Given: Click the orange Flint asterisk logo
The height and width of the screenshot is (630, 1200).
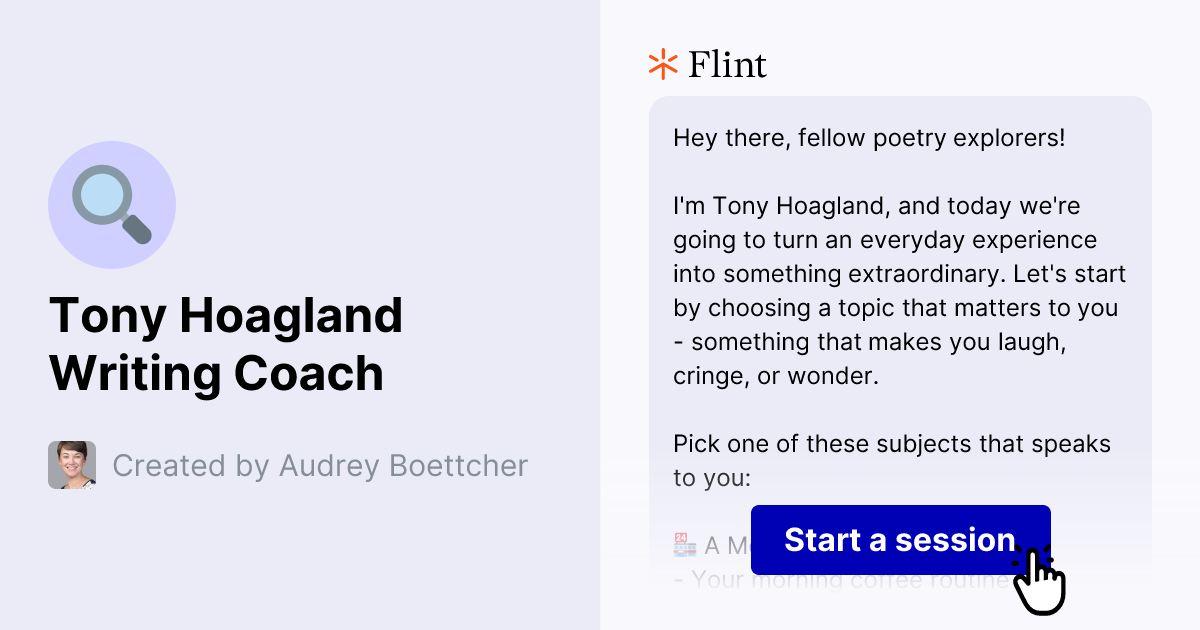Looking at the screenshot, I should pyautogui.click(x=661, y=64).
